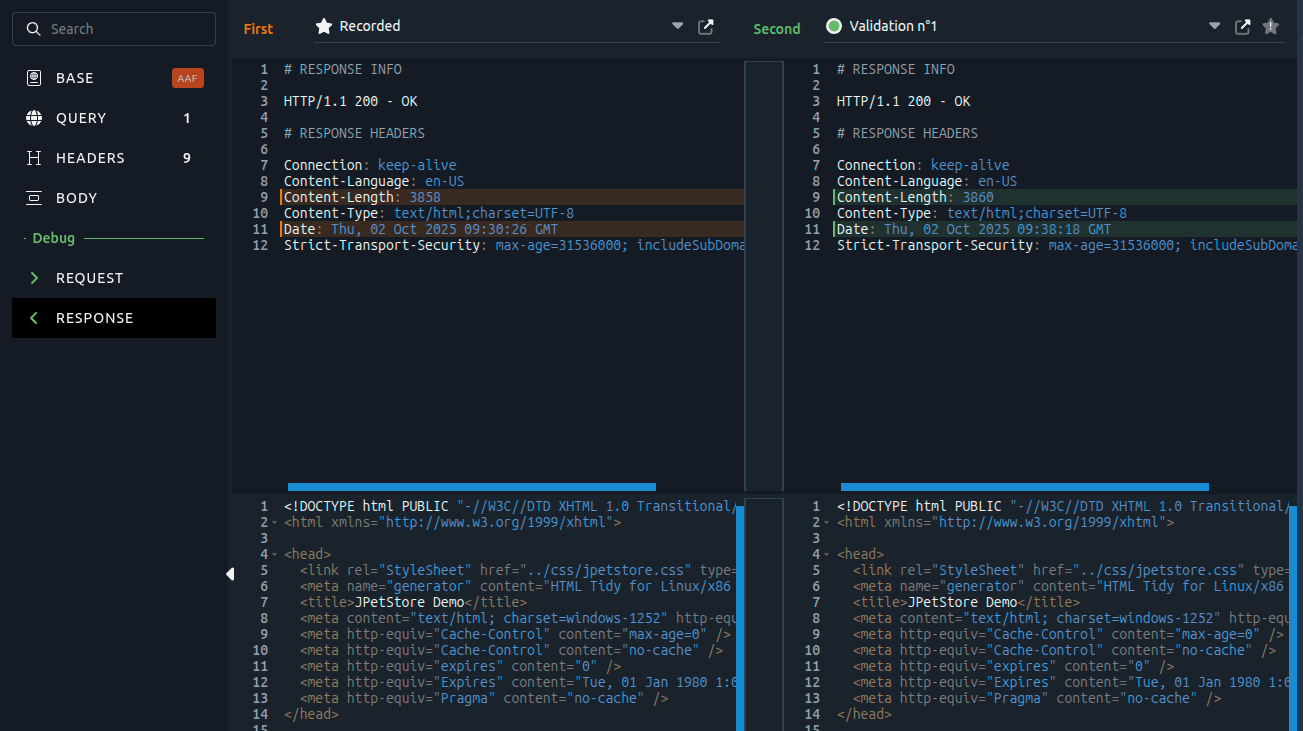The image size is (1303, 731).
Task: Select the BASE section icon in the sidebar
Action: coord(36,77)
